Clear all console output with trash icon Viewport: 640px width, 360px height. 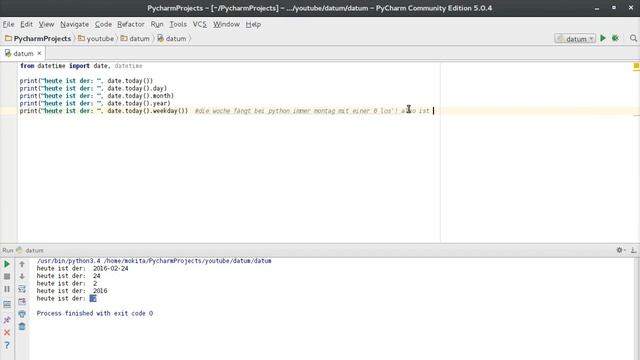(x=22, y=327)
